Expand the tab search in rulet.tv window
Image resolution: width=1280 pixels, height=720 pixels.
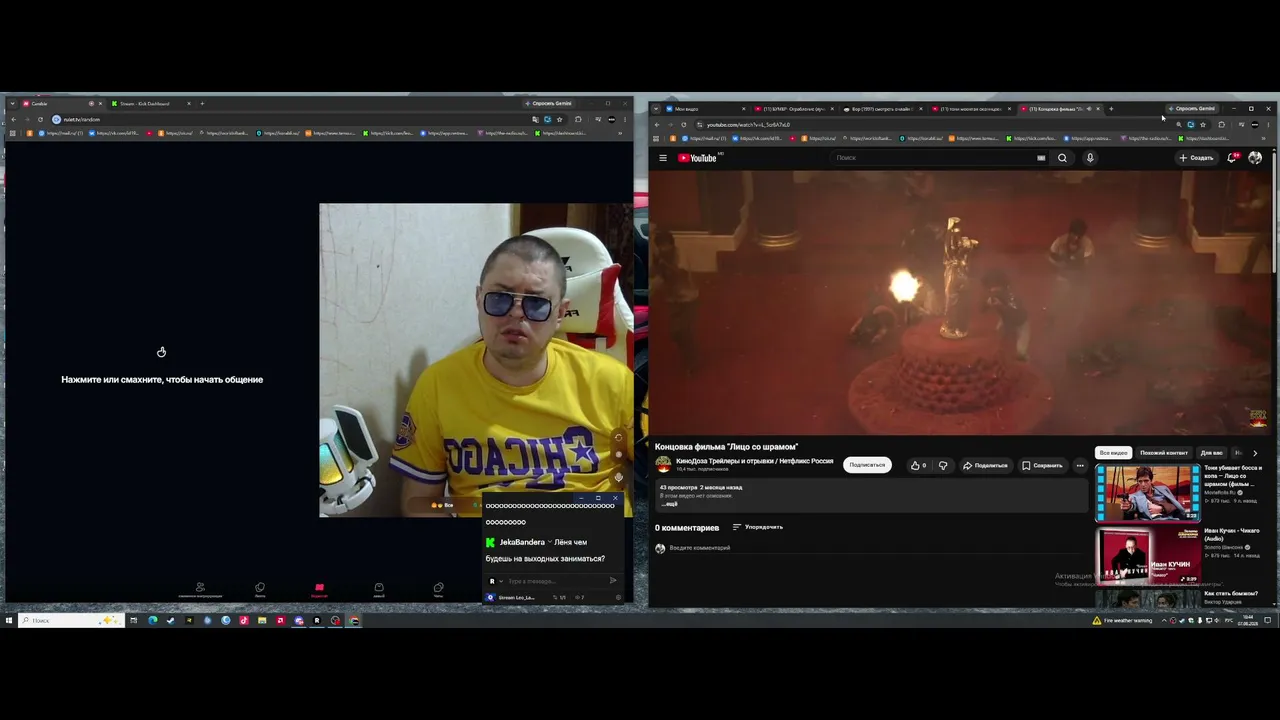12,103
